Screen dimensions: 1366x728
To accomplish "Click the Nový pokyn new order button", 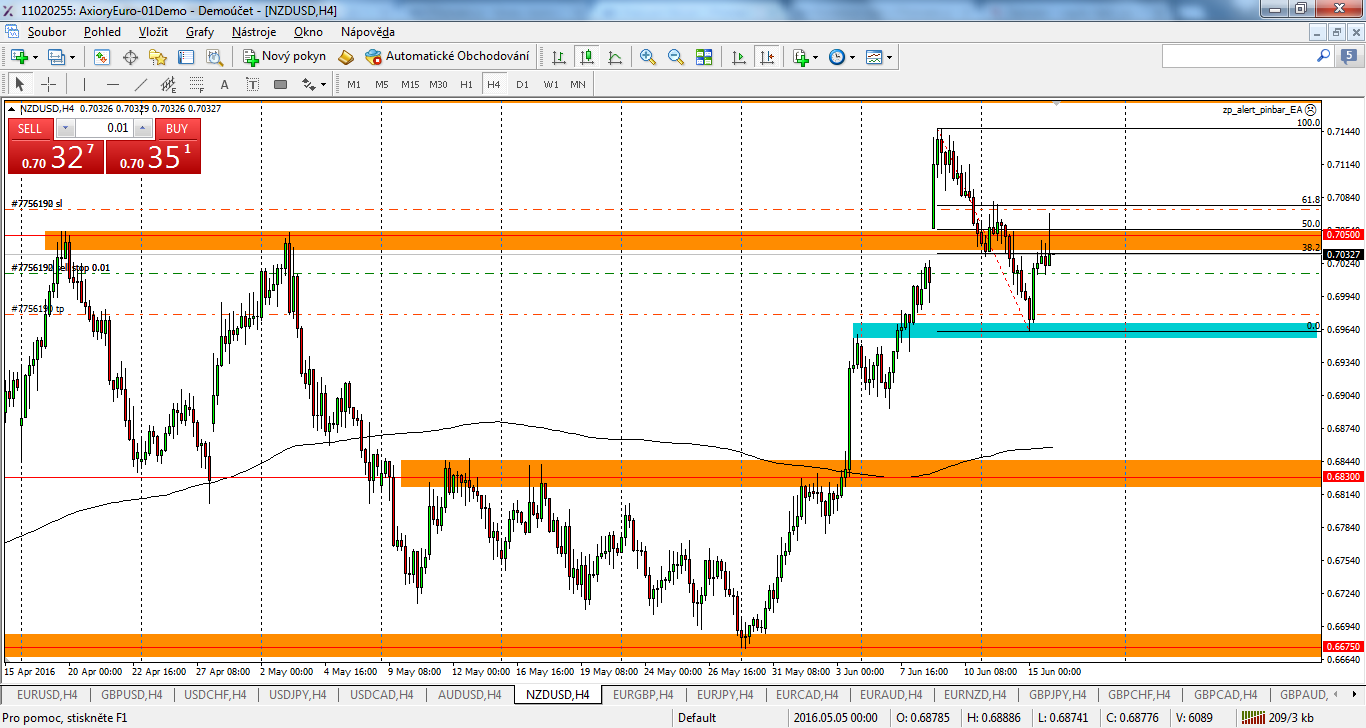I will pos(285,57).
